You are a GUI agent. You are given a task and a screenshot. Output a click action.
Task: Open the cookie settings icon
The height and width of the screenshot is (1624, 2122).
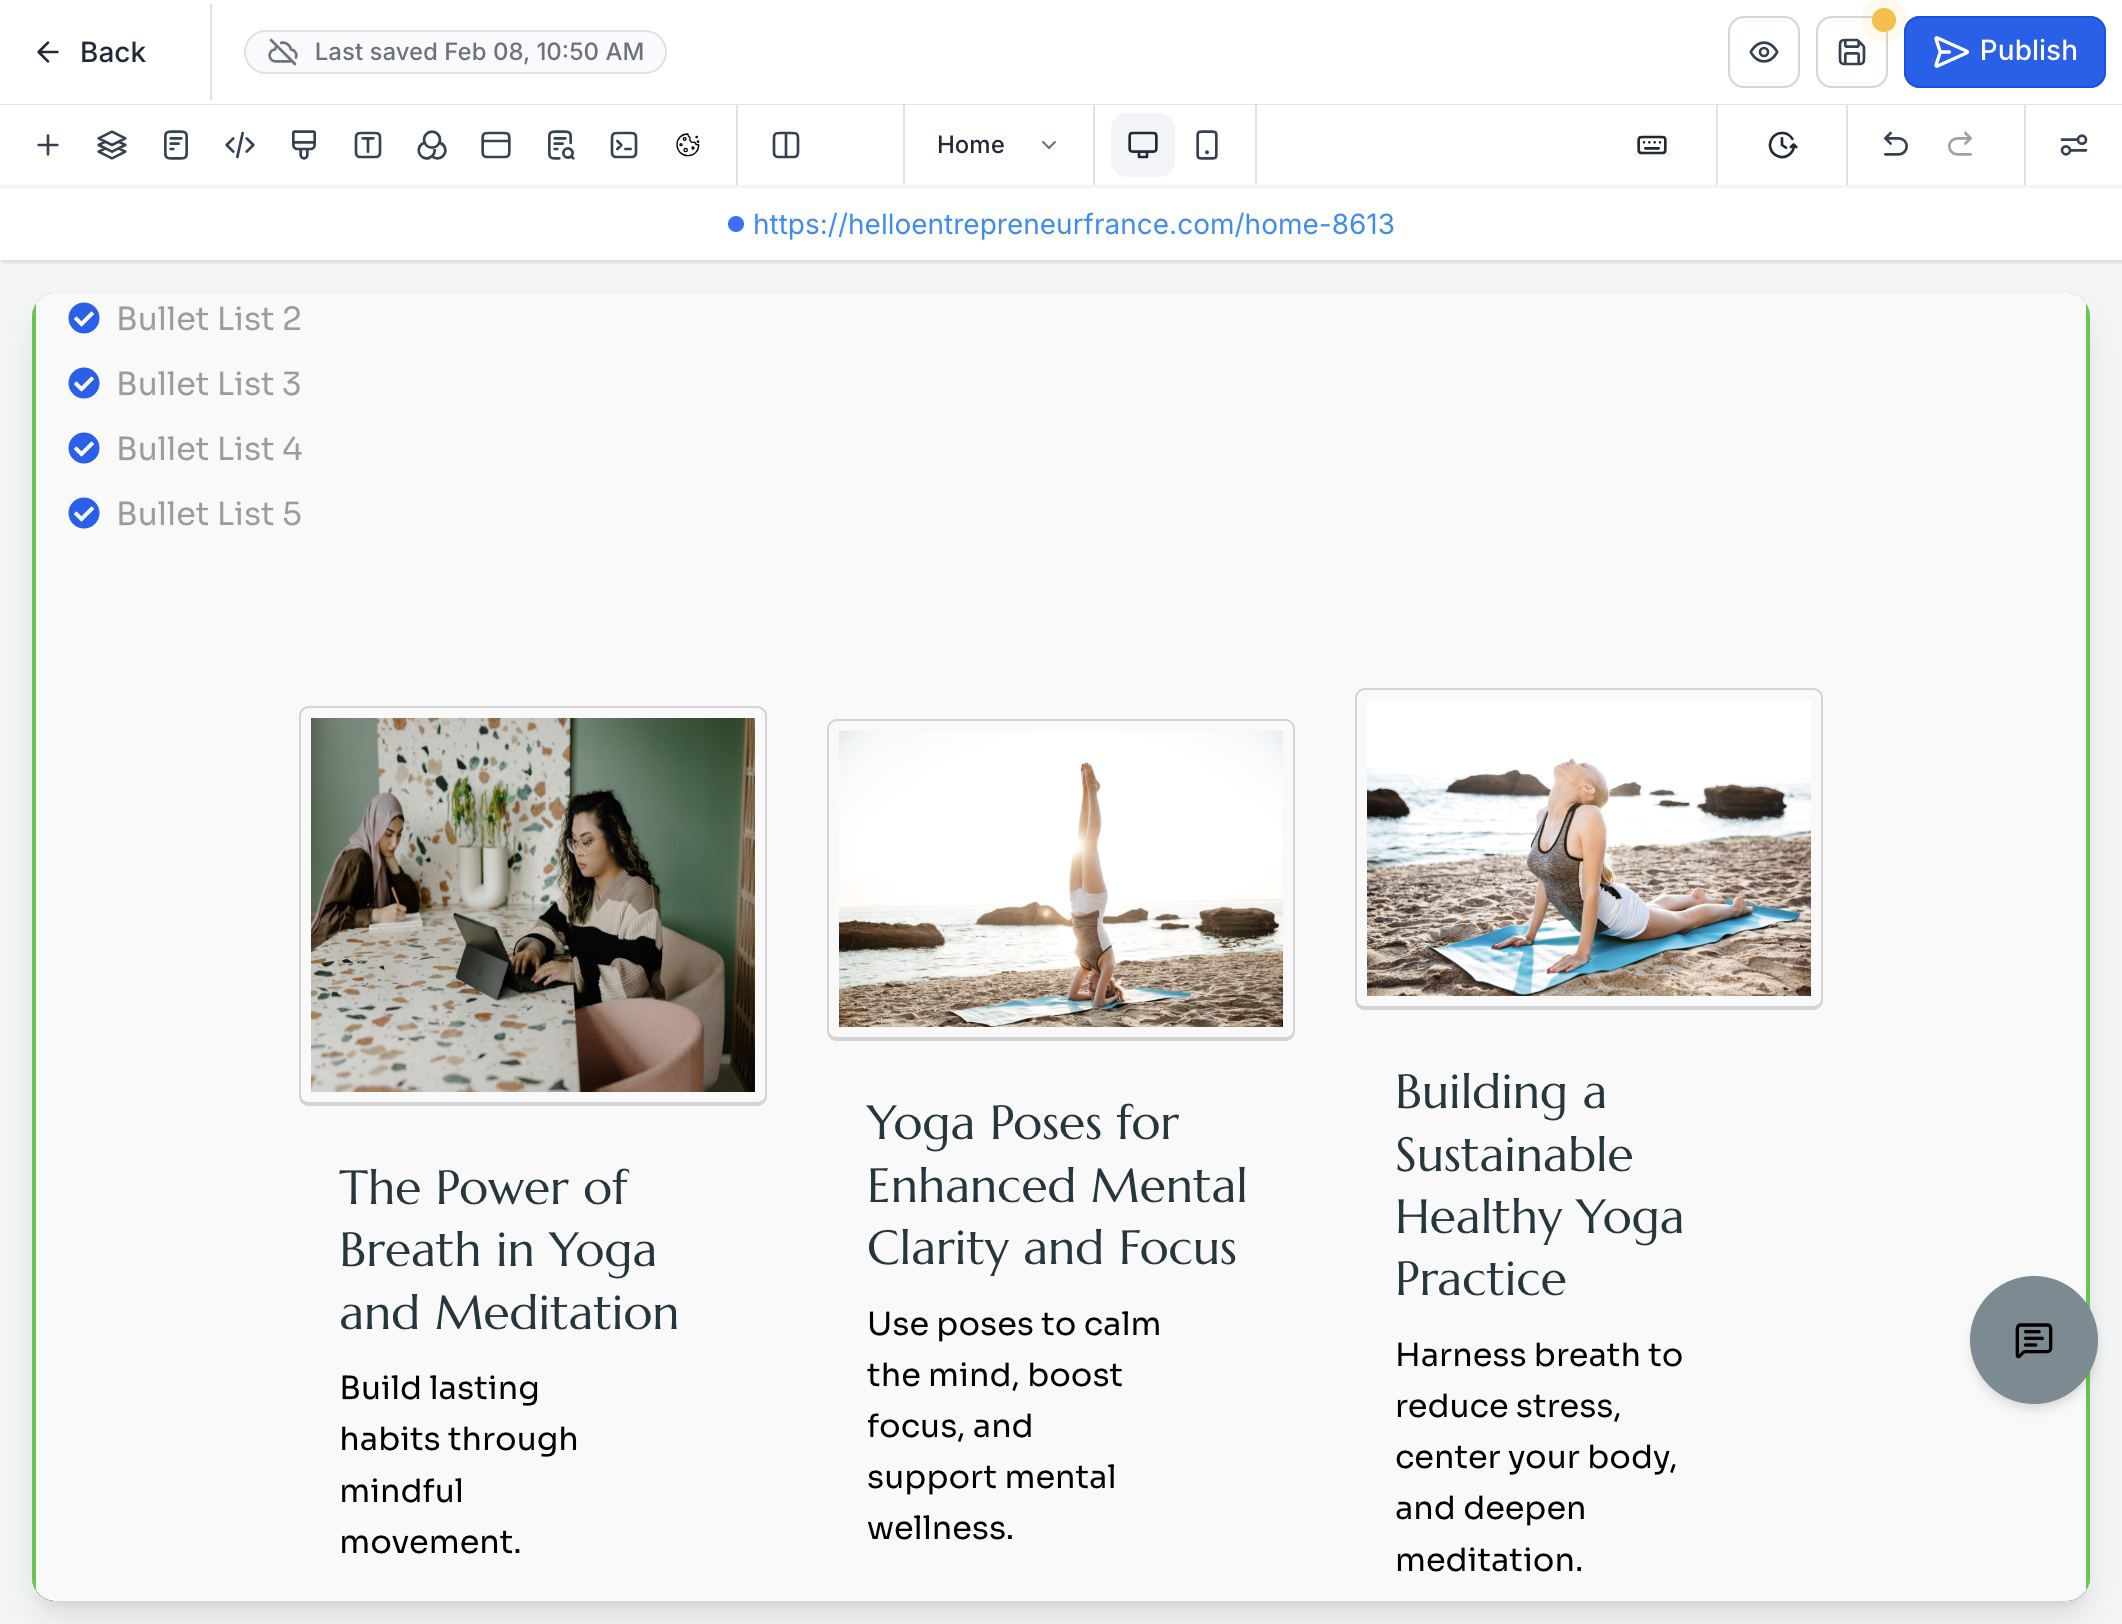click(x=688, y=145)
